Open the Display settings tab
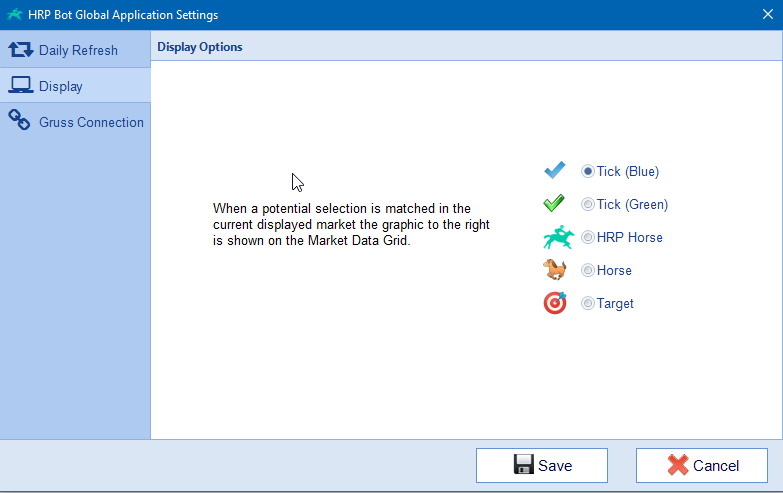 (75, 85)
